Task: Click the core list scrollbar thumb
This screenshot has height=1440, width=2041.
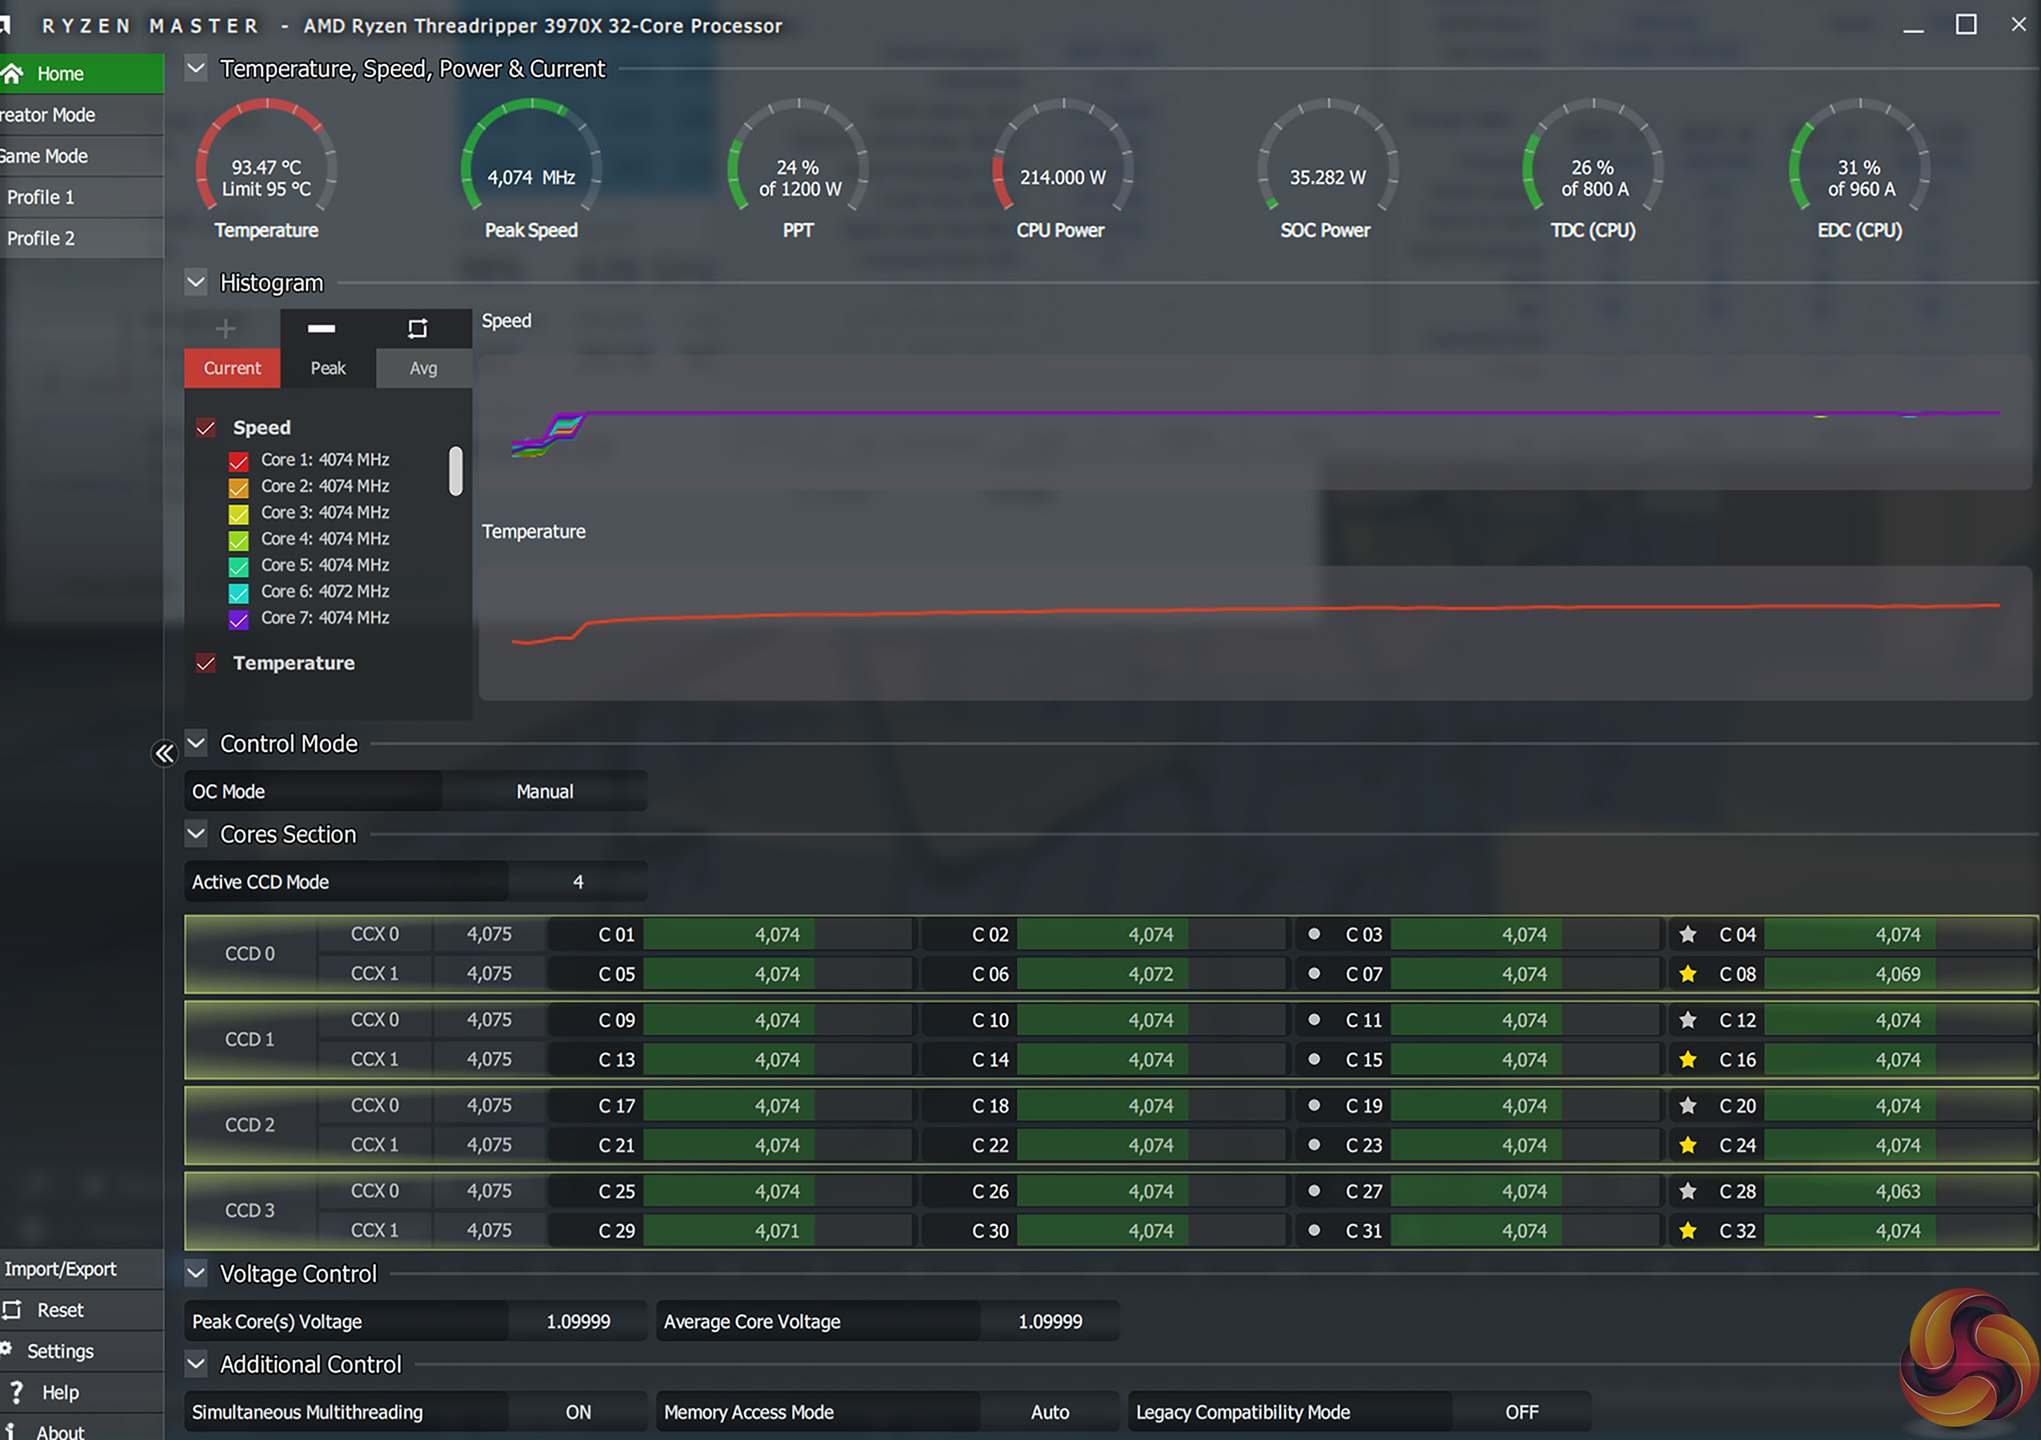Action: 456,471
